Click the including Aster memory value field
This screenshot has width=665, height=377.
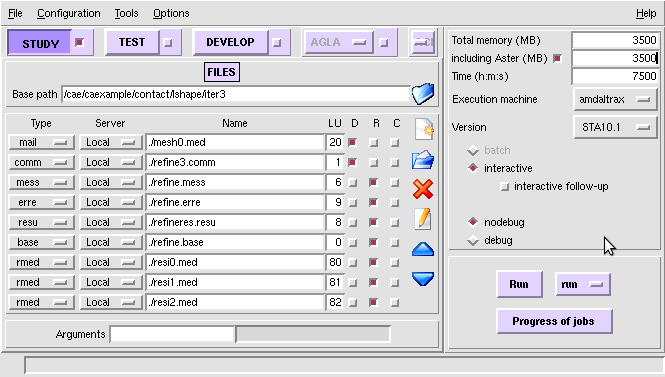(x=615, y=58)
